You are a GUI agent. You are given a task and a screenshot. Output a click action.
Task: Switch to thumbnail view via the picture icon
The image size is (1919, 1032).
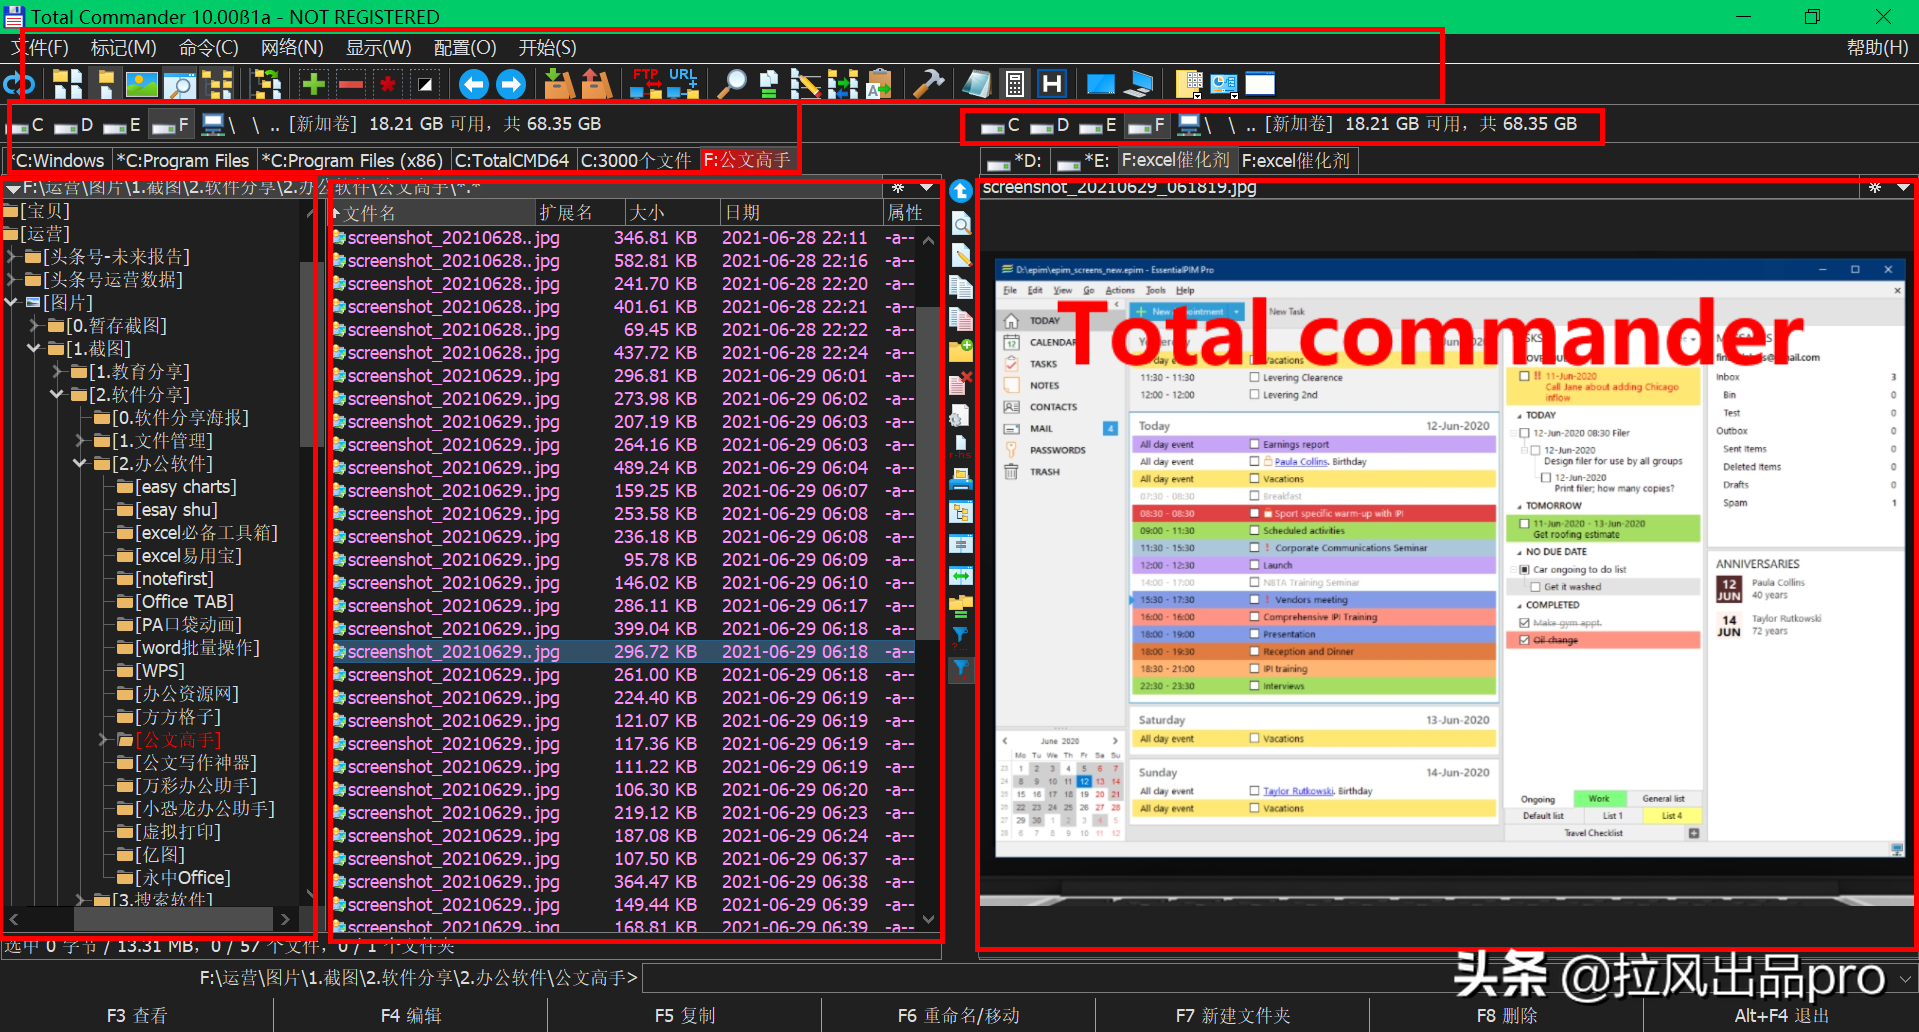pyautogui.click(x=141, y=84)
